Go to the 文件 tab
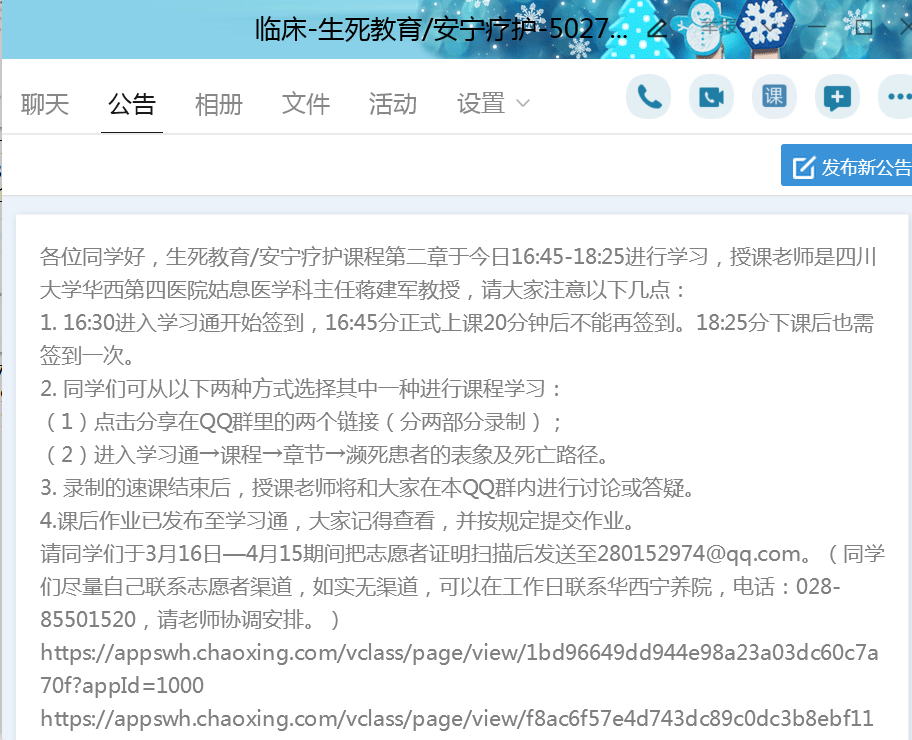The image size is (912, 740). [306, 104]
